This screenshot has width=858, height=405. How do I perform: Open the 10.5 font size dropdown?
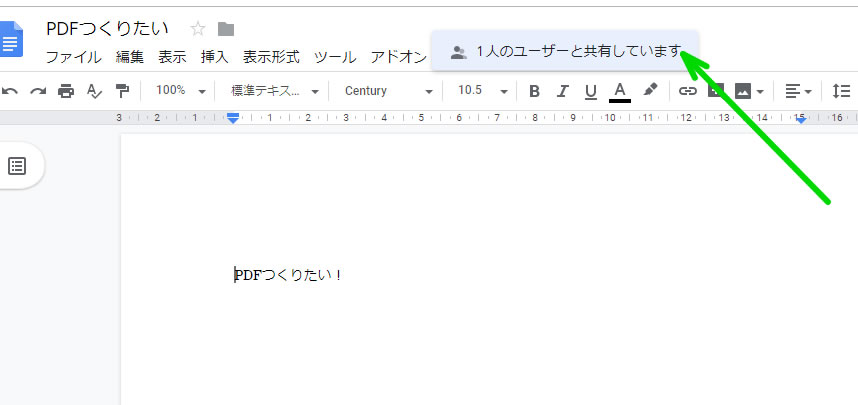pos(483,91)
